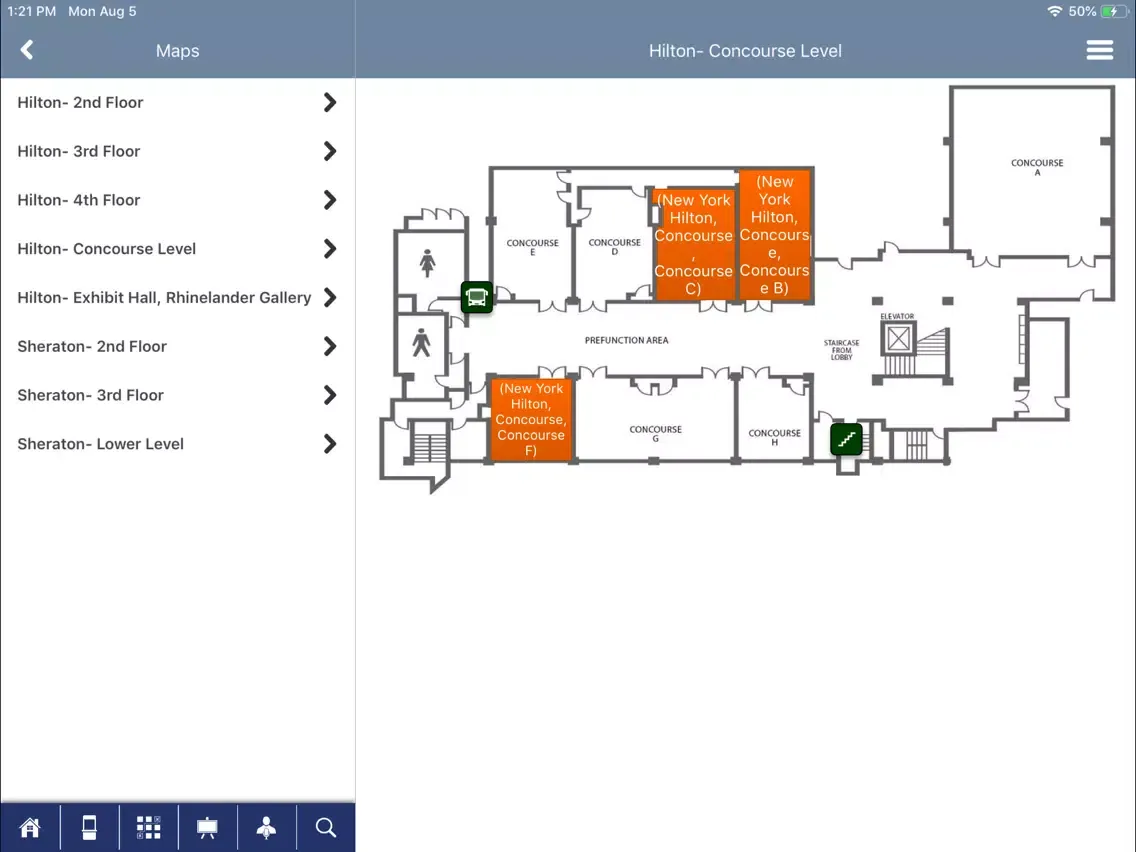Open the hamburger menu icon
Image resolution: width=1136 pixels, height=852 pixels.
tap(1099, 50)
